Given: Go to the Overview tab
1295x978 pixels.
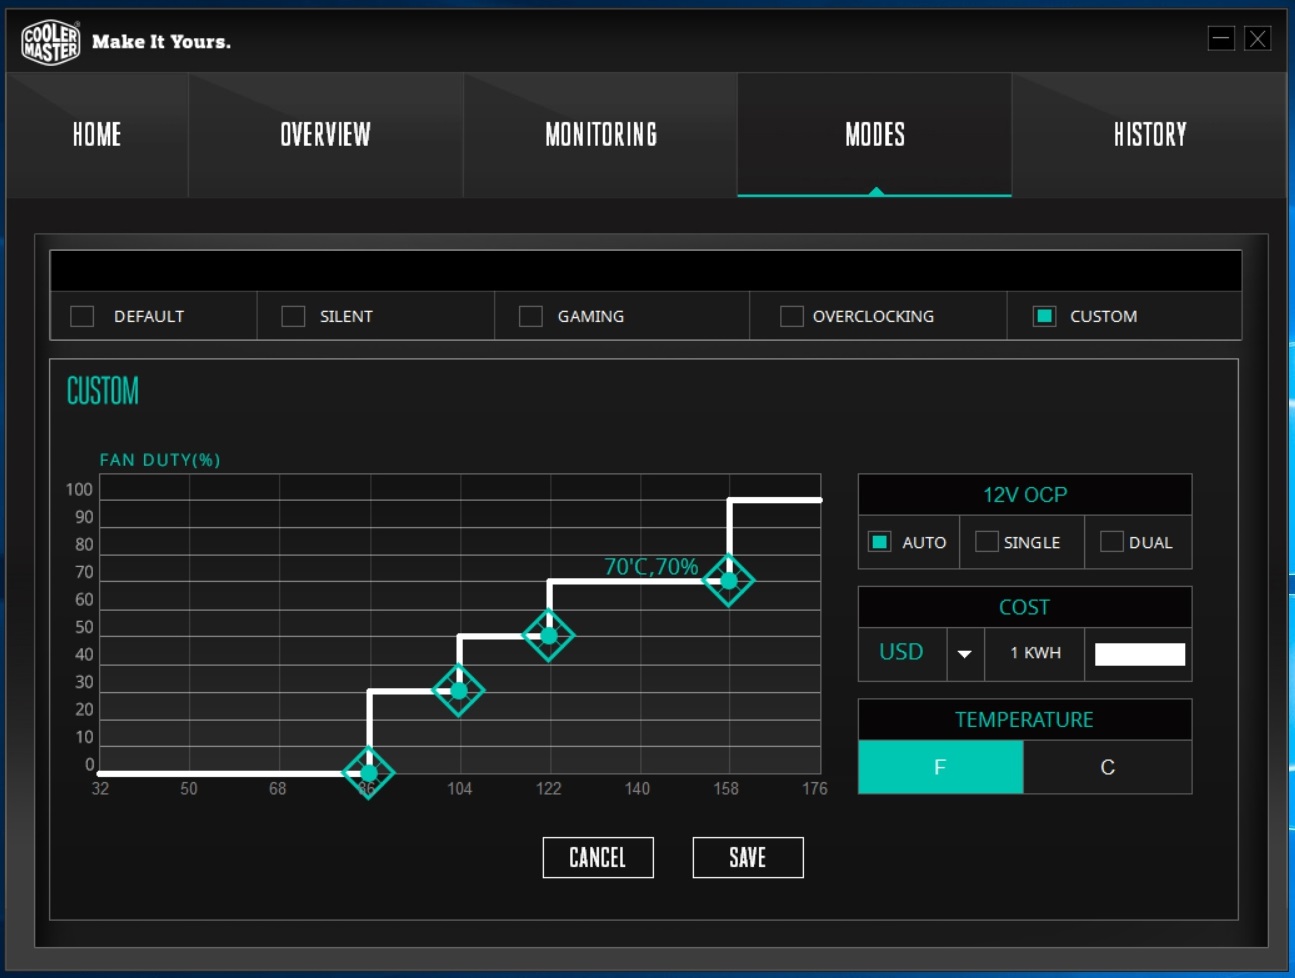Looking at the screenshot, I should [326, 135].
